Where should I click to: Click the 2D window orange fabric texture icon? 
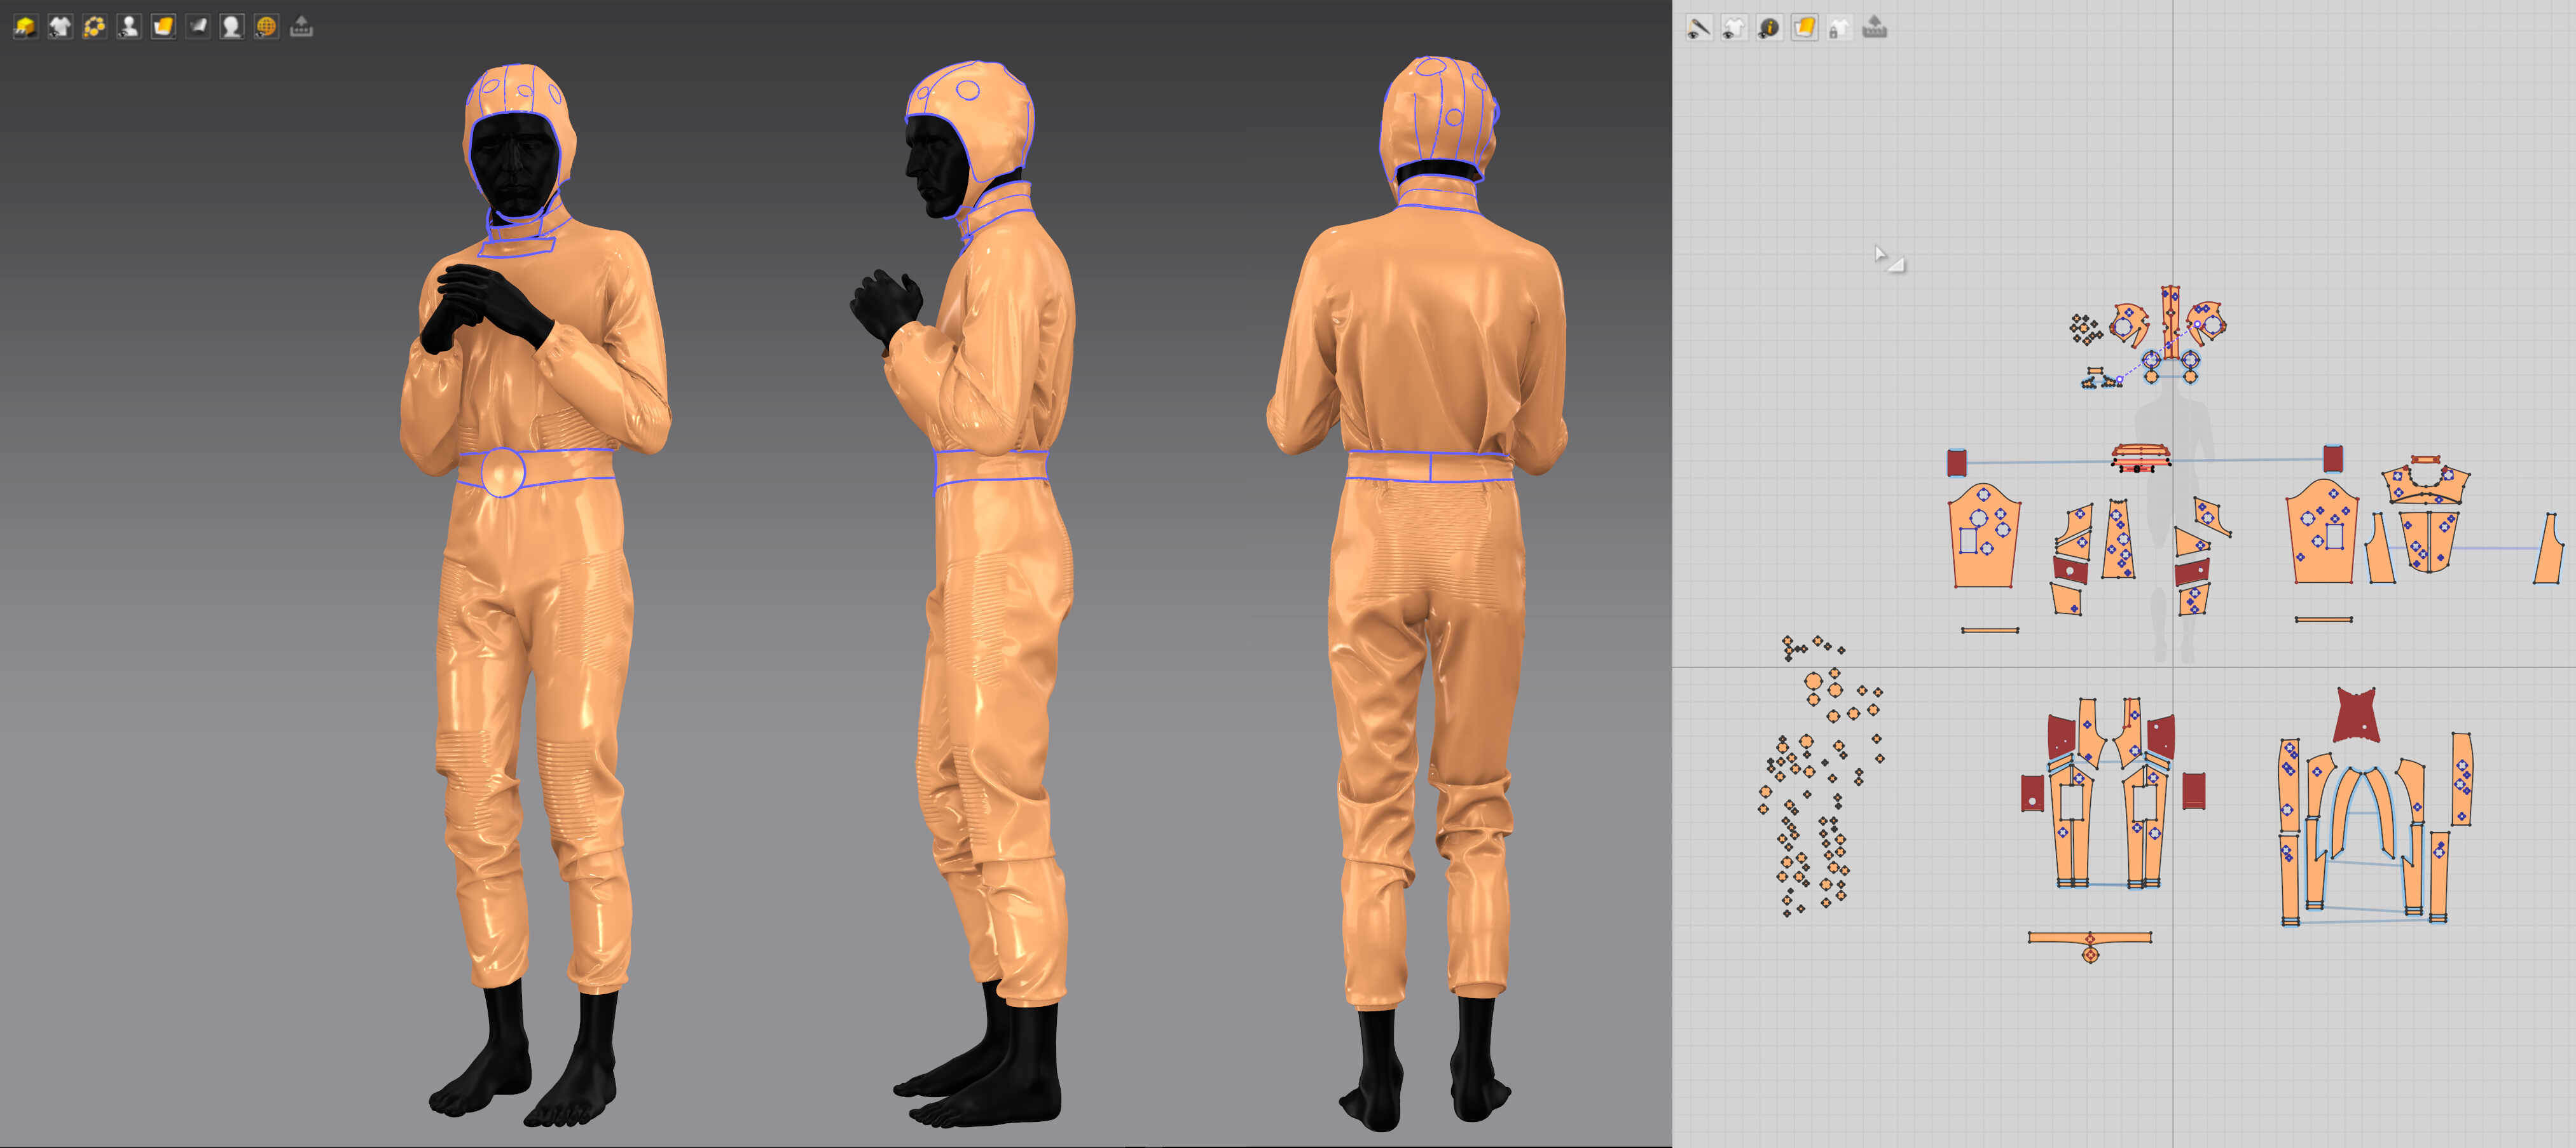pos(1804,28)
